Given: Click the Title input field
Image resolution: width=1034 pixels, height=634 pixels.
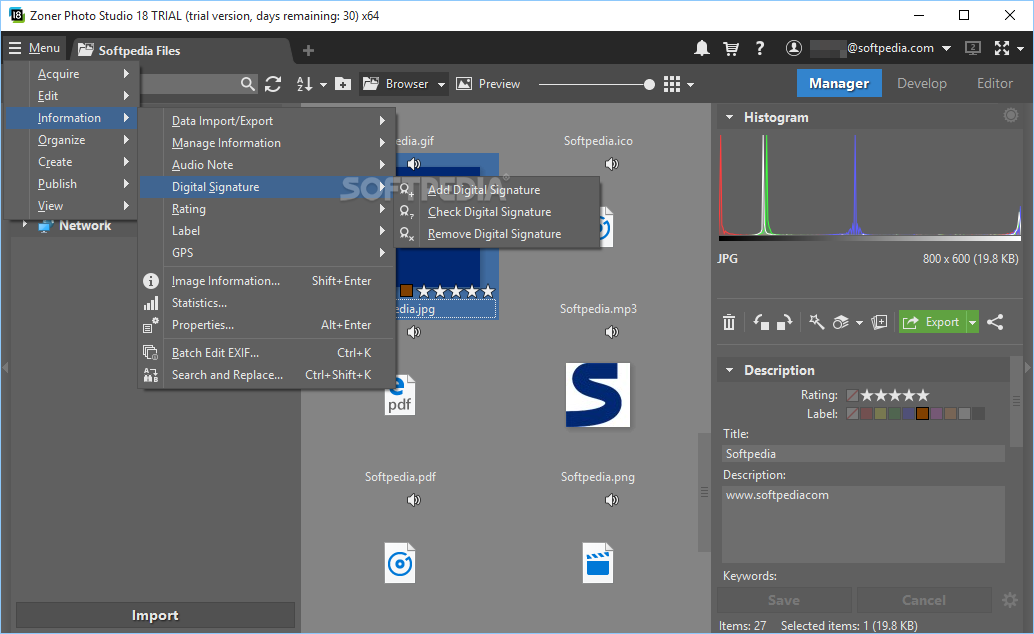Looking at the screenshot, I should point(863,453).
